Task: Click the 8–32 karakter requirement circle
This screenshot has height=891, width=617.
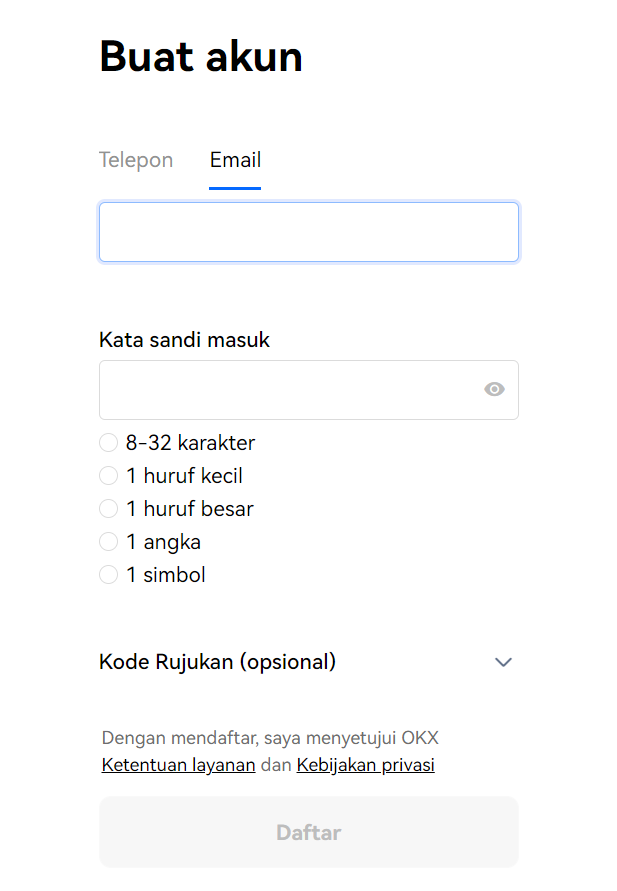Action: pyautogui.click(x=109, y=443)
